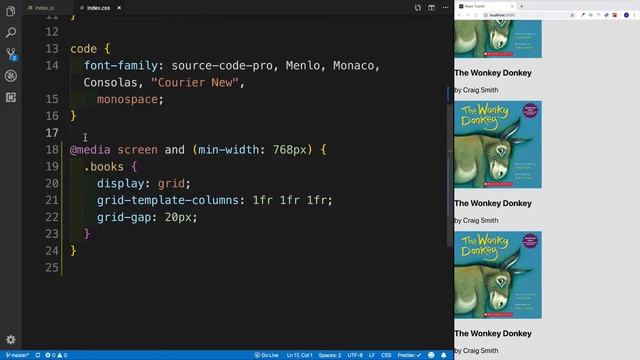Click the code selector on line 13
640x360 pixels.
pos(83,49)
